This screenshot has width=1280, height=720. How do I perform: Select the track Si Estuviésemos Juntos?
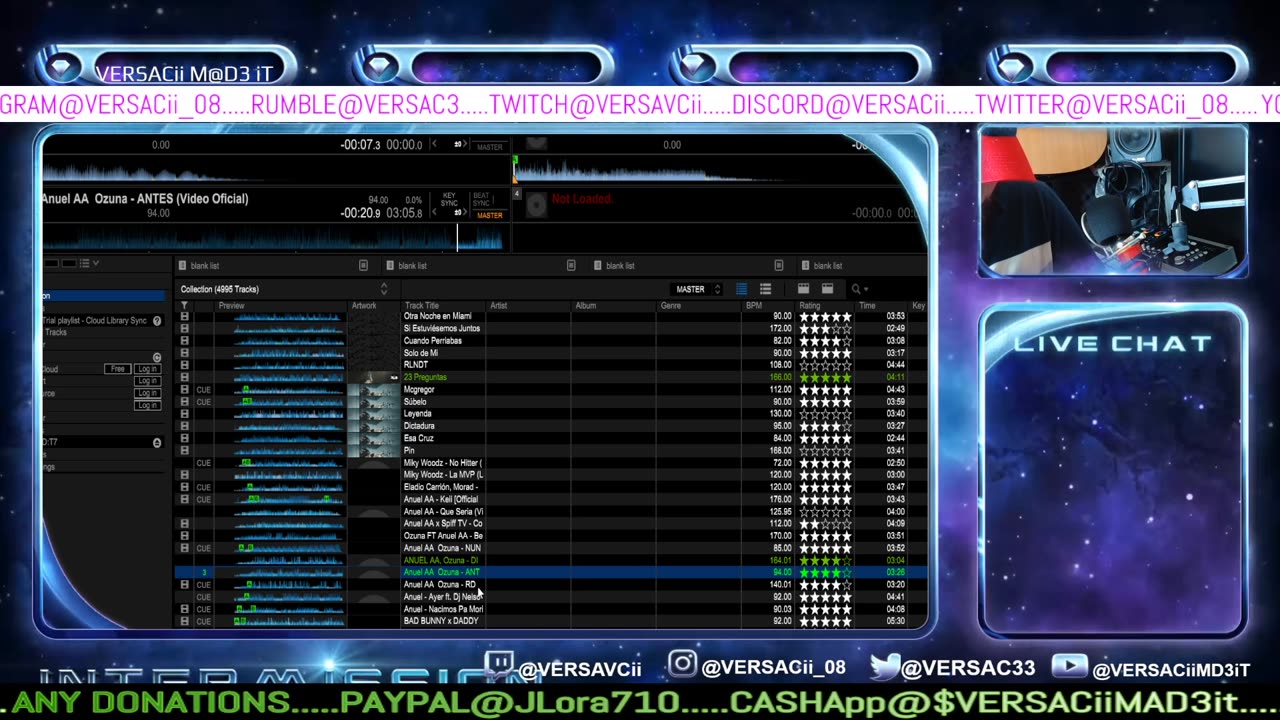click(x=442, y=328)
